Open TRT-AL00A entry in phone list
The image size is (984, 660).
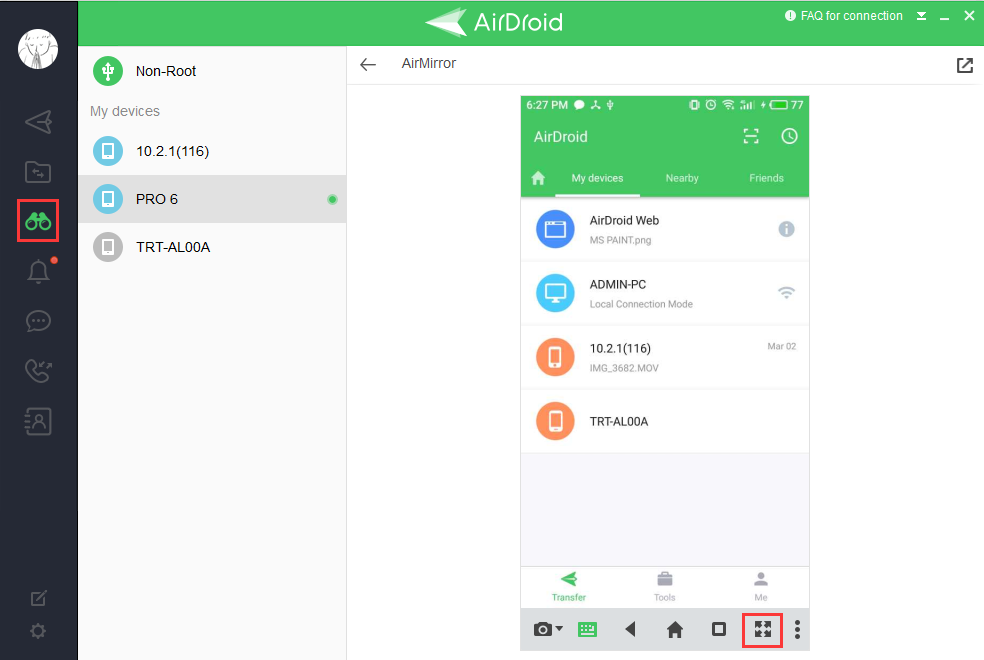(x=665, y=422)
